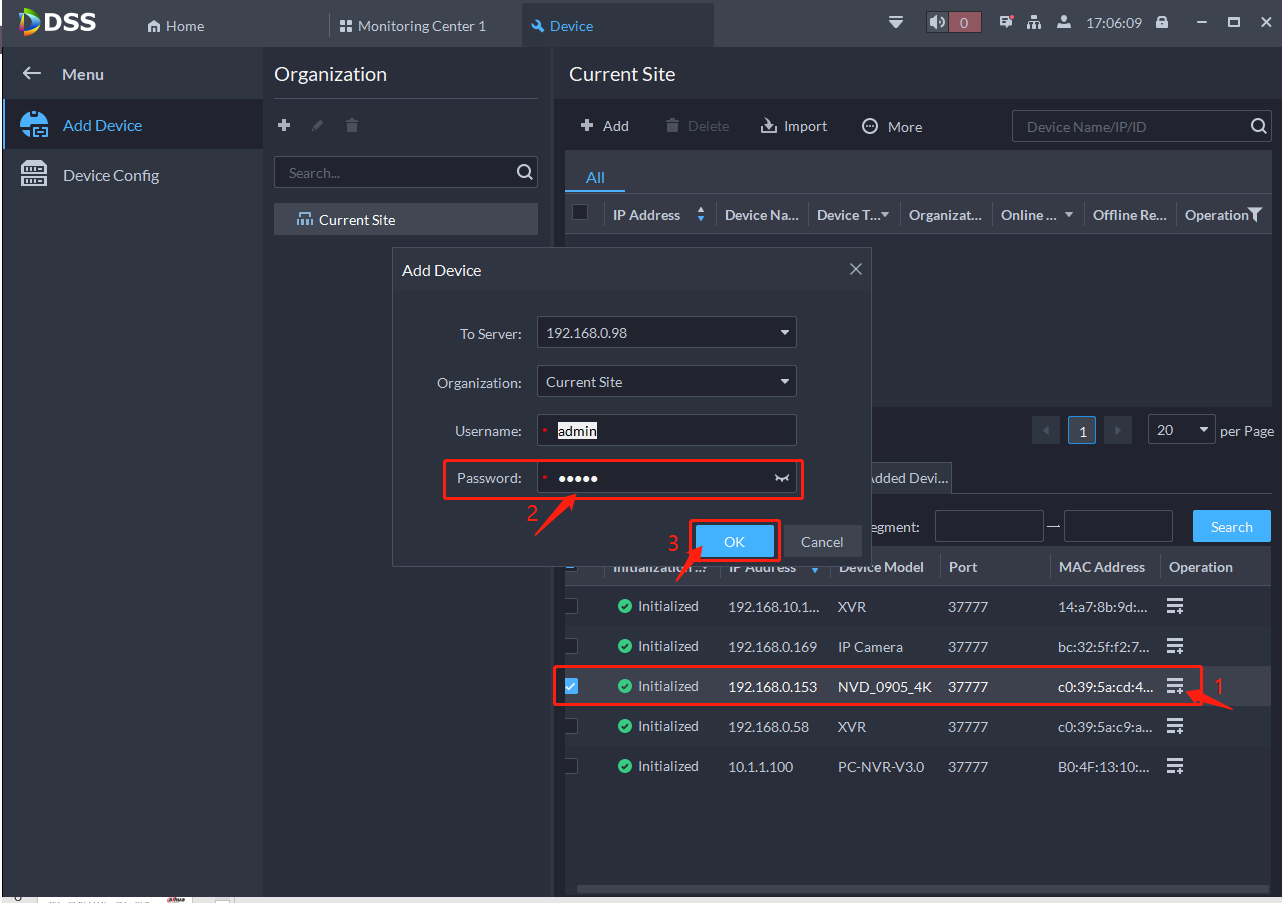Click the Search button for IP segment
This screenshot has height=903, width=1282.
point(1231,527)
